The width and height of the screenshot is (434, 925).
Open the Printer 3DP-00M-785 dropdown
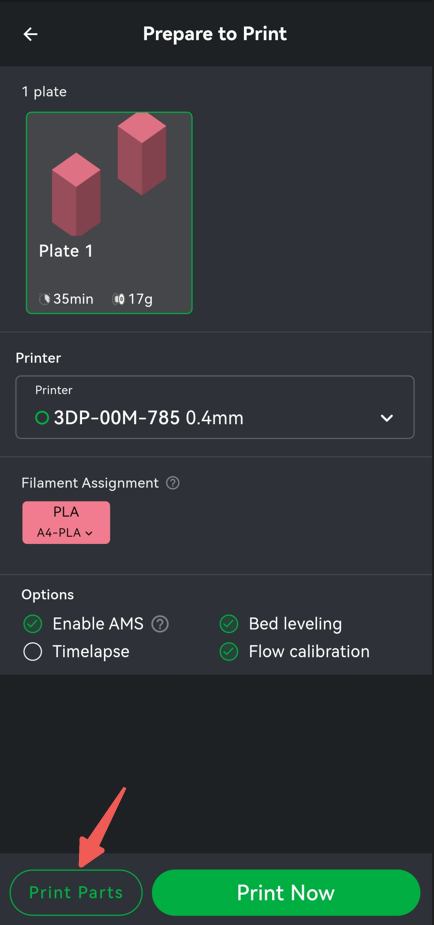[215, 407]
